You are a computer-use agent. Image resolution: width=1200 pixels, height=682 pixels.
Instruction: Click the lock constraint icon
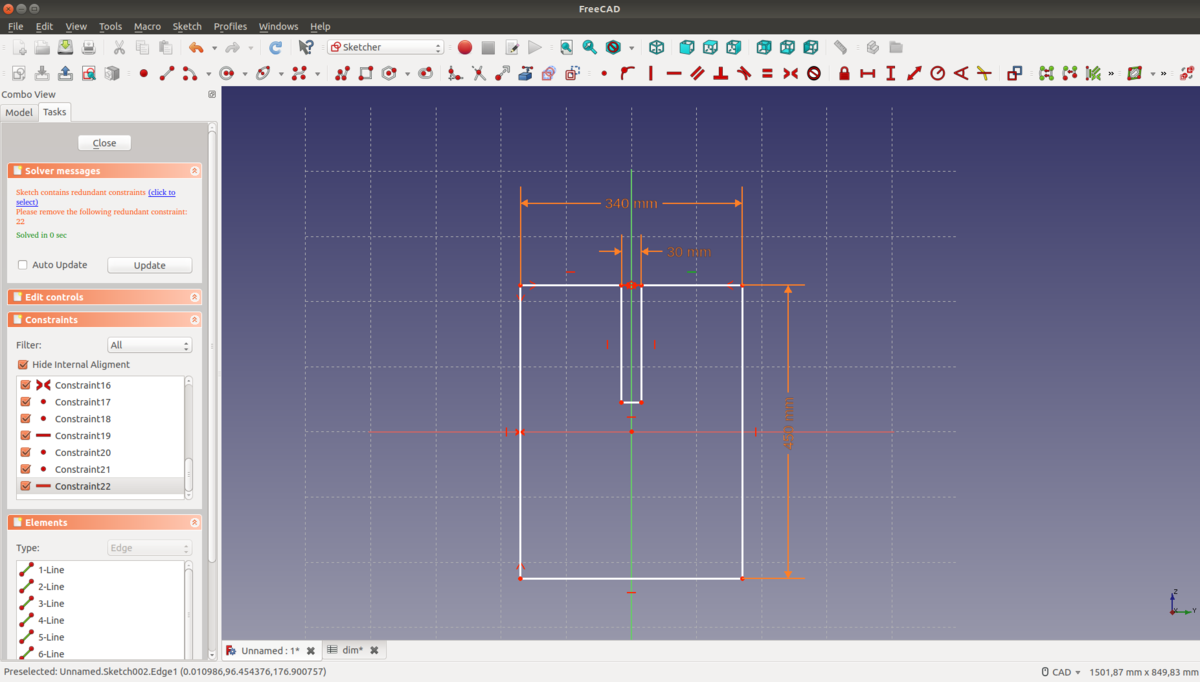tap(844, 73)
